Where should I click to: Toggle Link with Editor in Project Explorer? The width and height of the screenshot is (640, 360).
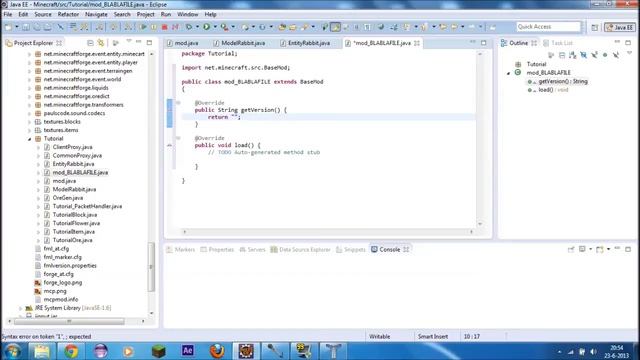101,43
